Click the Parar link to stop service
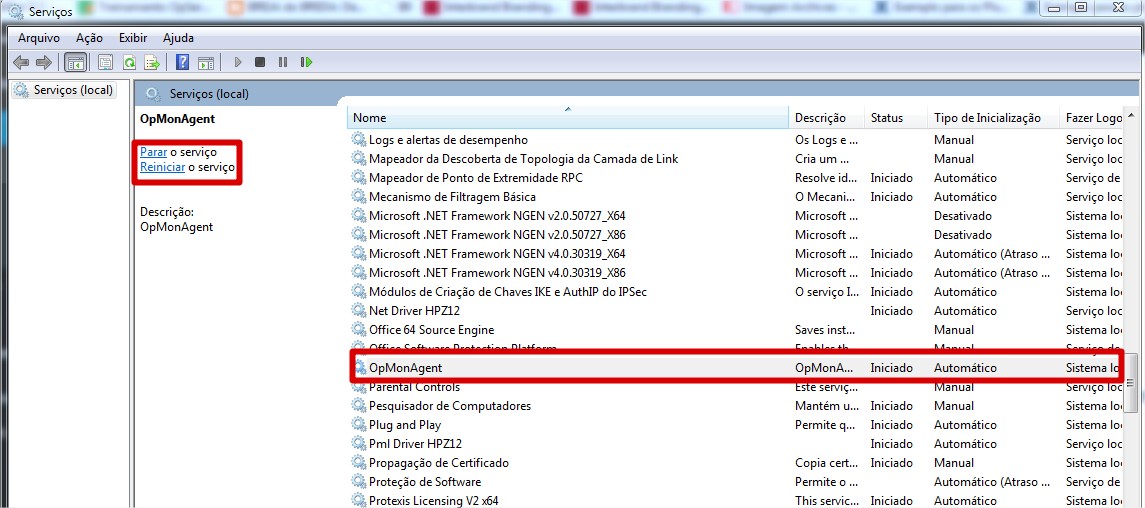1145x508 pixels. click(x=153, y=152)
